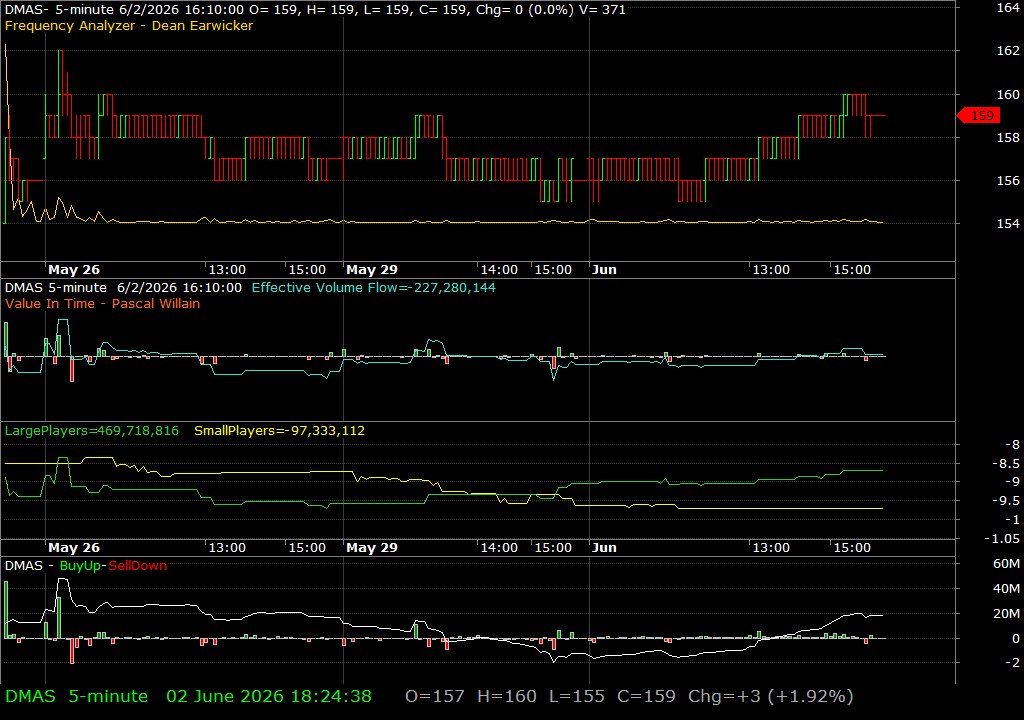Click 'Chg=+3 (+1.92%)' in status bar
The height and width of the screenshot is (720, 1024).
pos(771,696)
